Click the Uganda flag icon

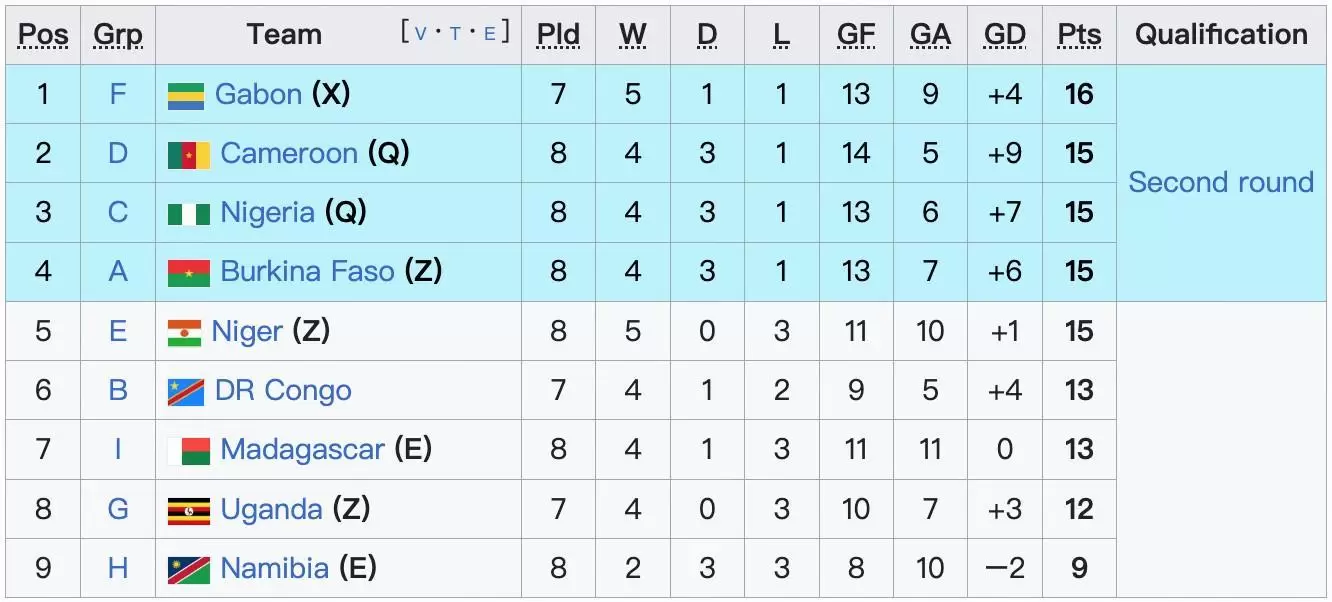click(188, 510)
